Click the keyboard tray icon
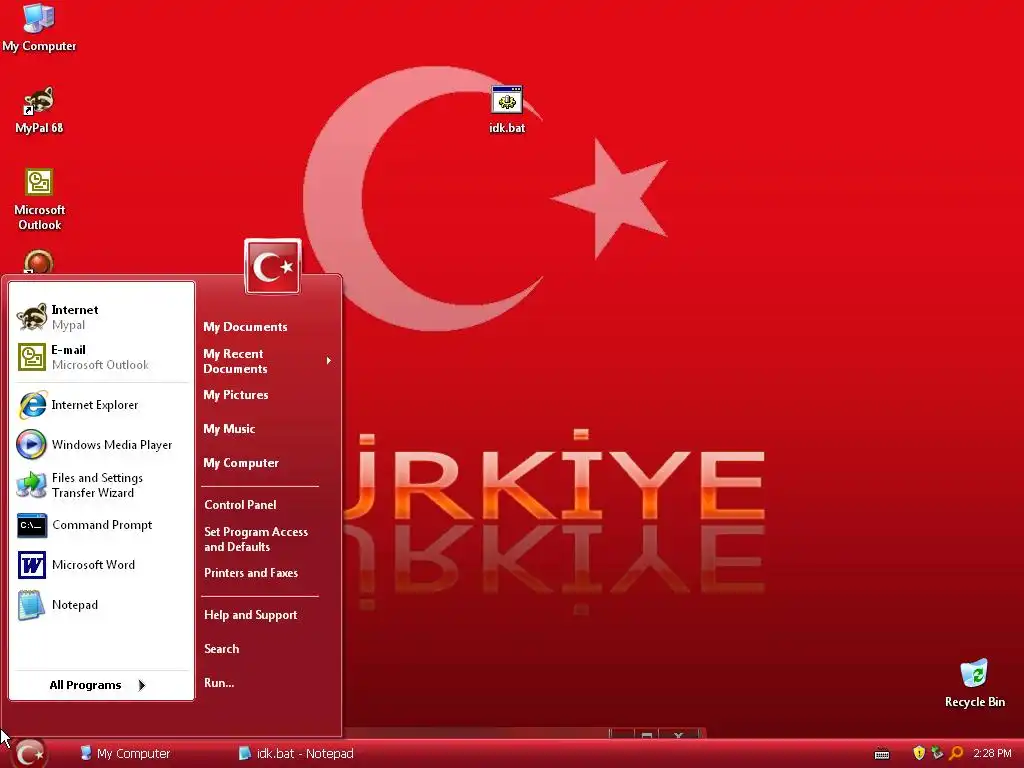Viewport: 1024px width, 768px height. 882,754
